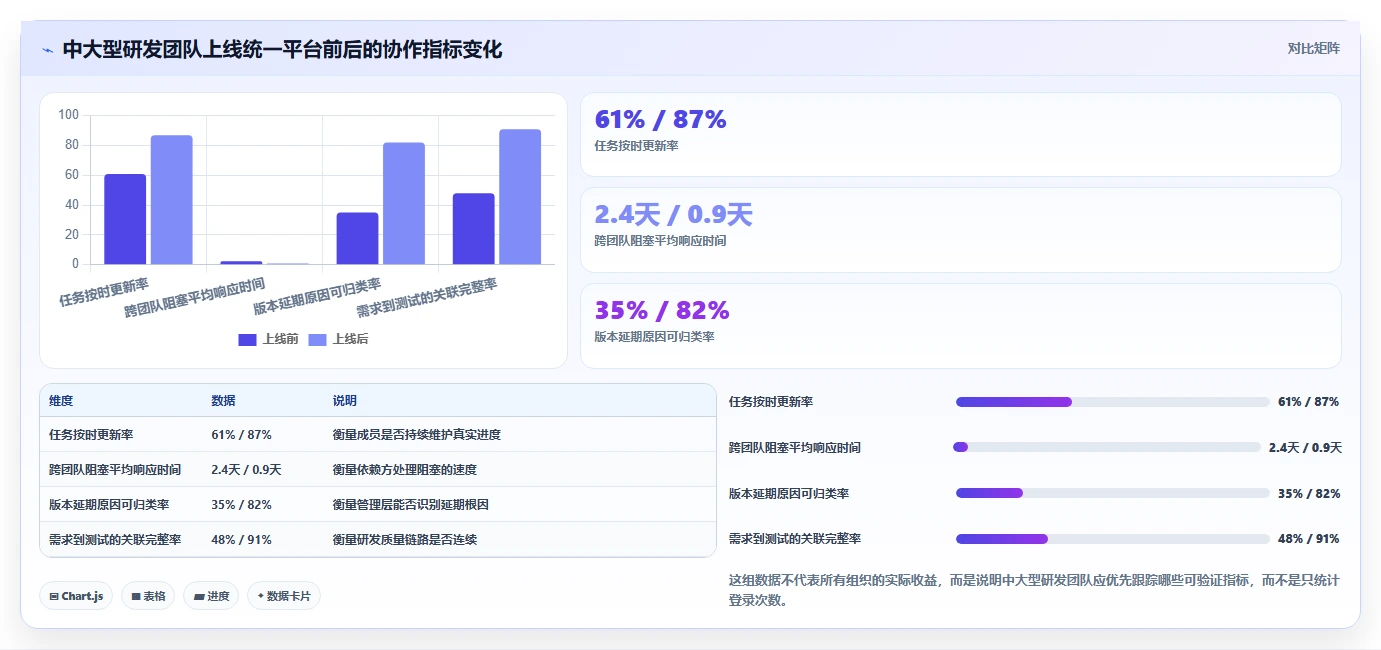Click the 对比矩阵 label in header

point(1313,48)
